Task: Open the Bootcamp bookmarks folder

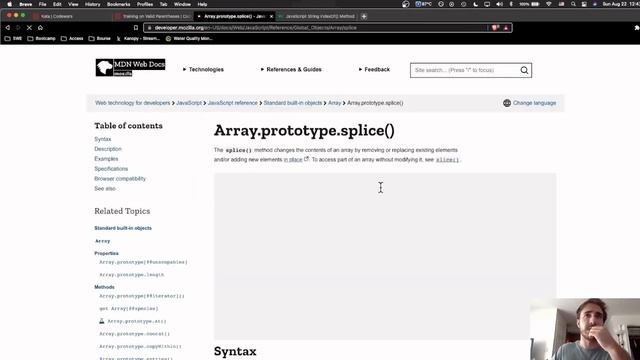Action: [41, 38]
